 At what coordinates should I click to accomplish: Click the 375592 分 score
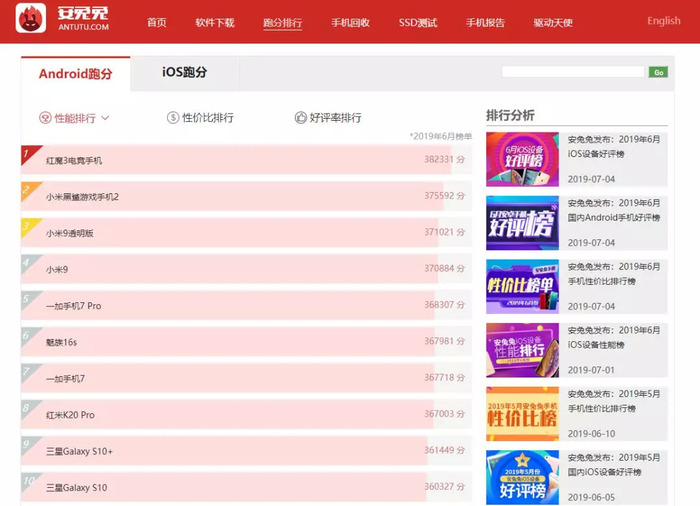tap(444, 196)
